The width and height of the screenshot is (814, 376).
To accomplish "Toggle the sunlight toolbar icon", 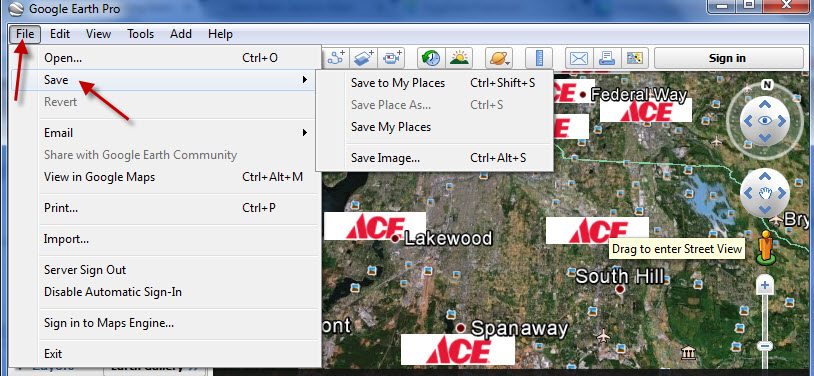I will coord(459,58).
